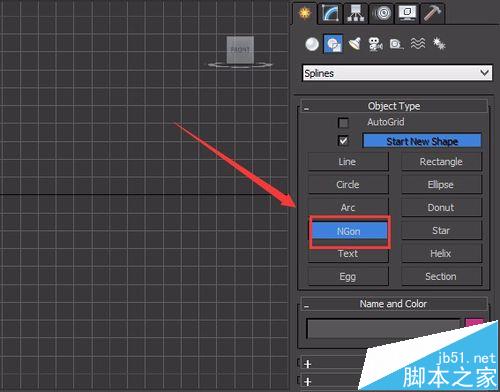Collapse the Object Type rollout
Screen dimensions: 500x392
[x=394, y=106]
